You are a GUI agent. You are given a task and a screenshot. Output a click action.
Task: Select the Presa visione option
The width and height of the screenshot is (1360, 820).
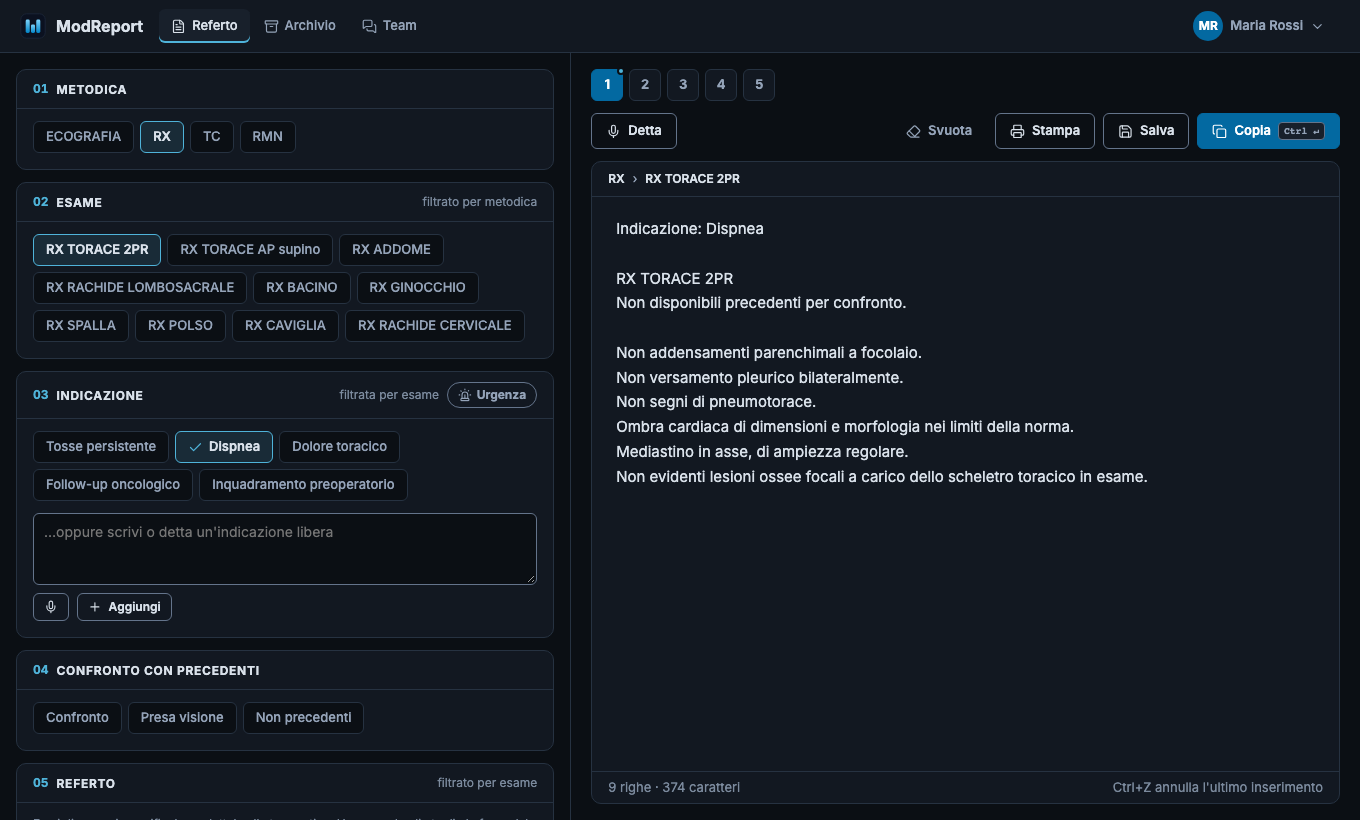pyautogui.click(x=182, y=718)
